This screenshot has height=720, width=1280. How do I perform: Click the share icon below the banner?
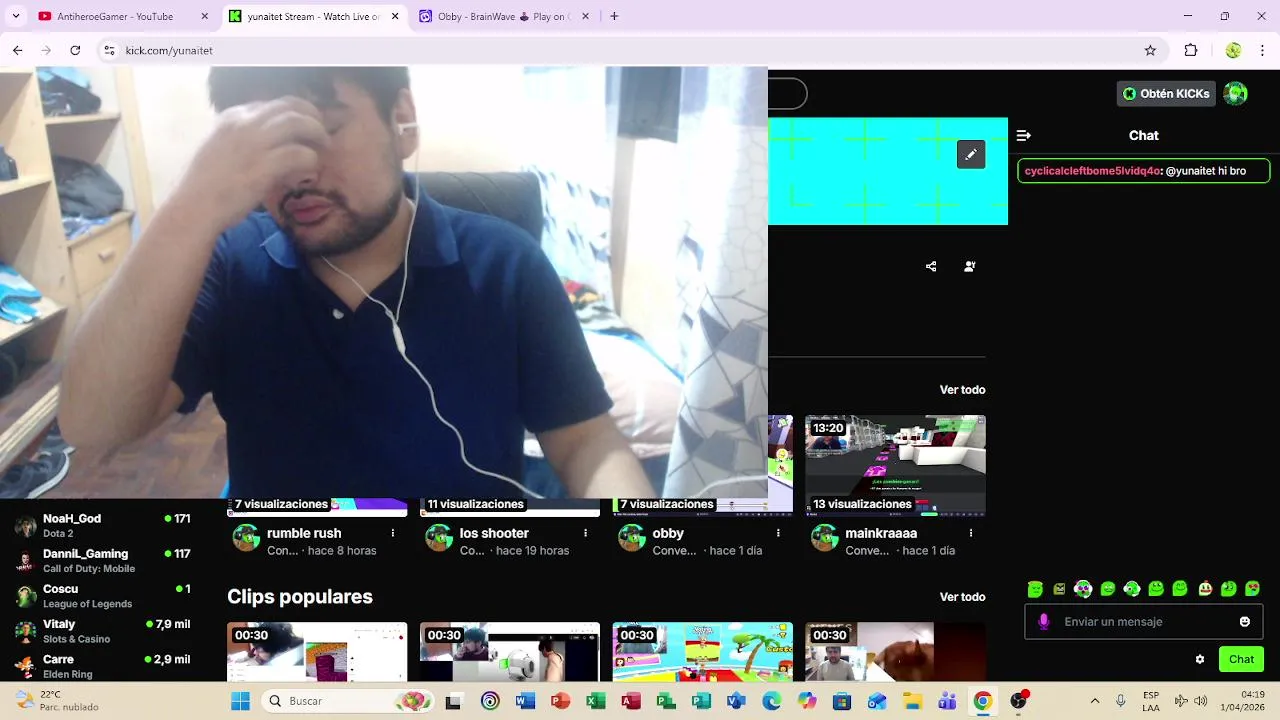931,266
